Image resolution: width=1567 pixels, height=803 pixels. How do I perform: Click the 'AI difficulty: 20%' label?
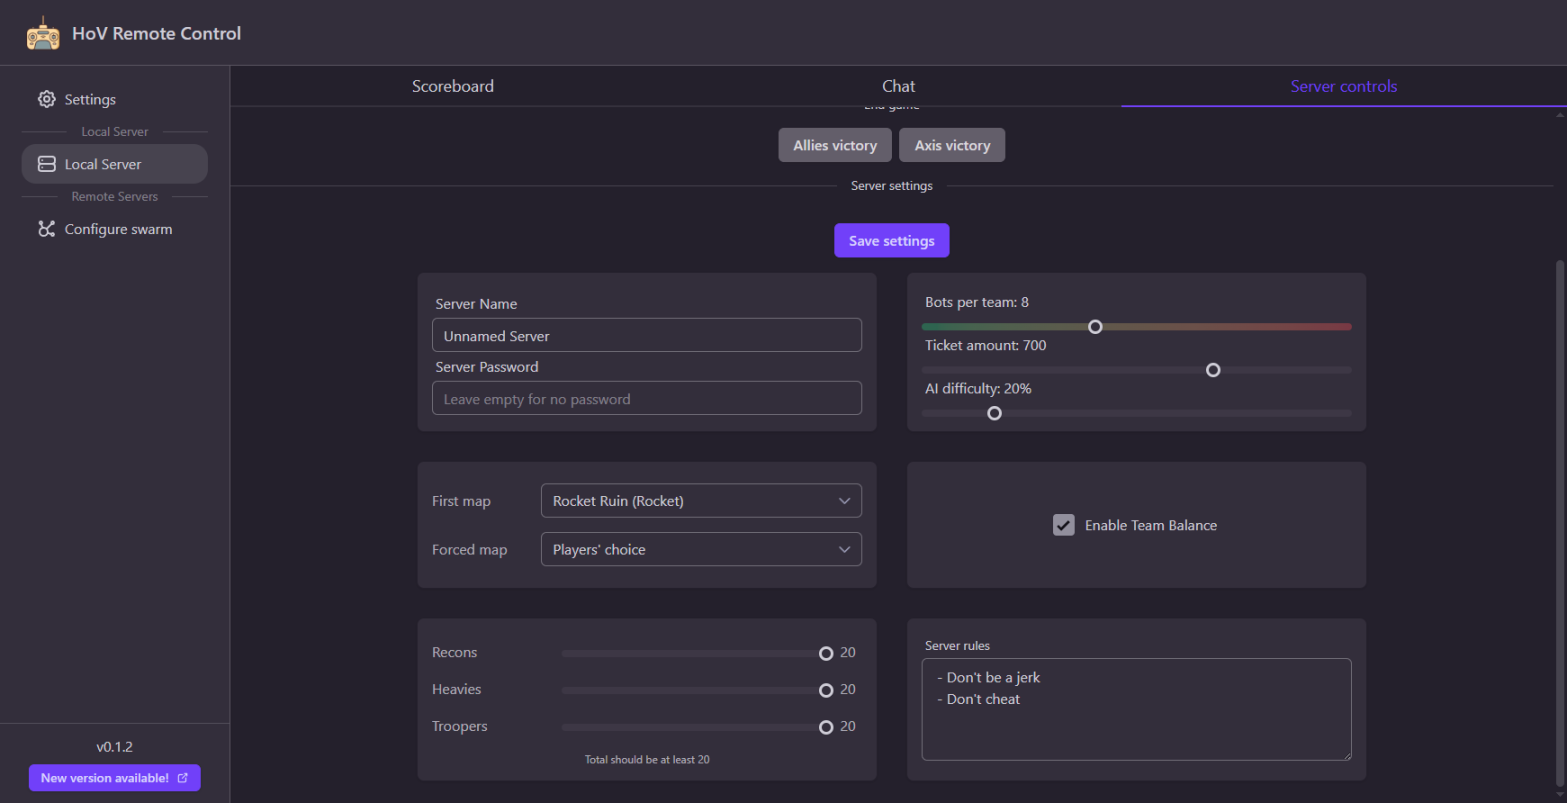pyautogui.click(x=978, y=388)
